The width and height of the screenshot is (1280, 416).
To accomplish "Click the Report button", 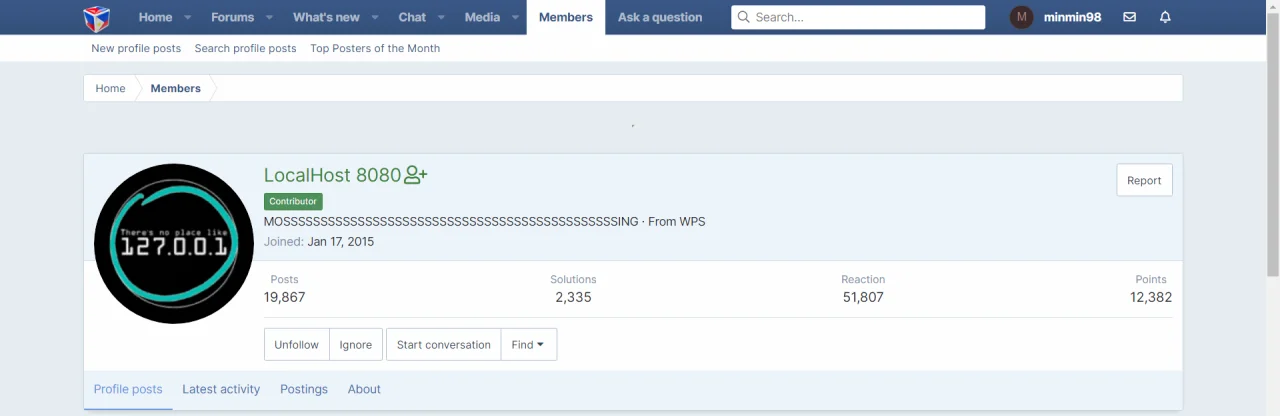I will click(1144, 180).
